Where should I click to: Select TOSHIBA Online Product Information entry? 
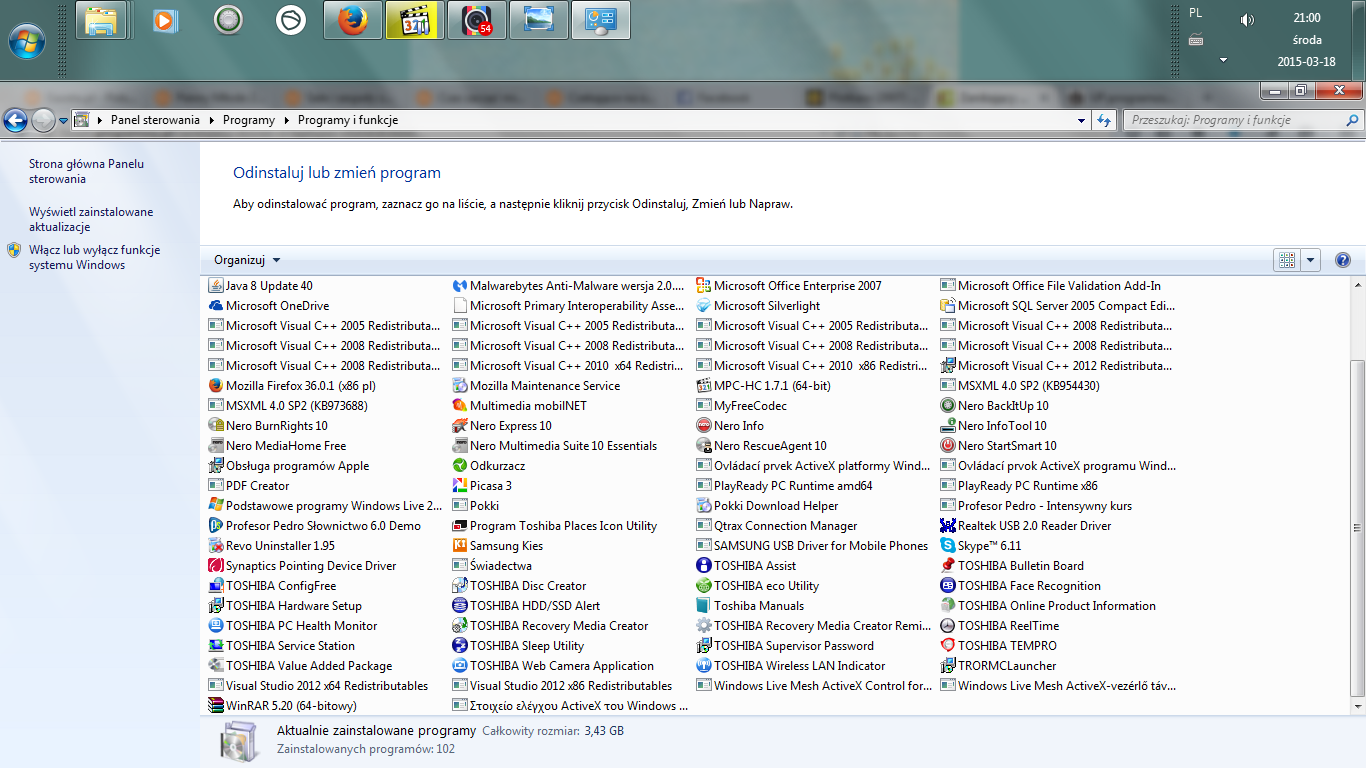coord(1048,606)
